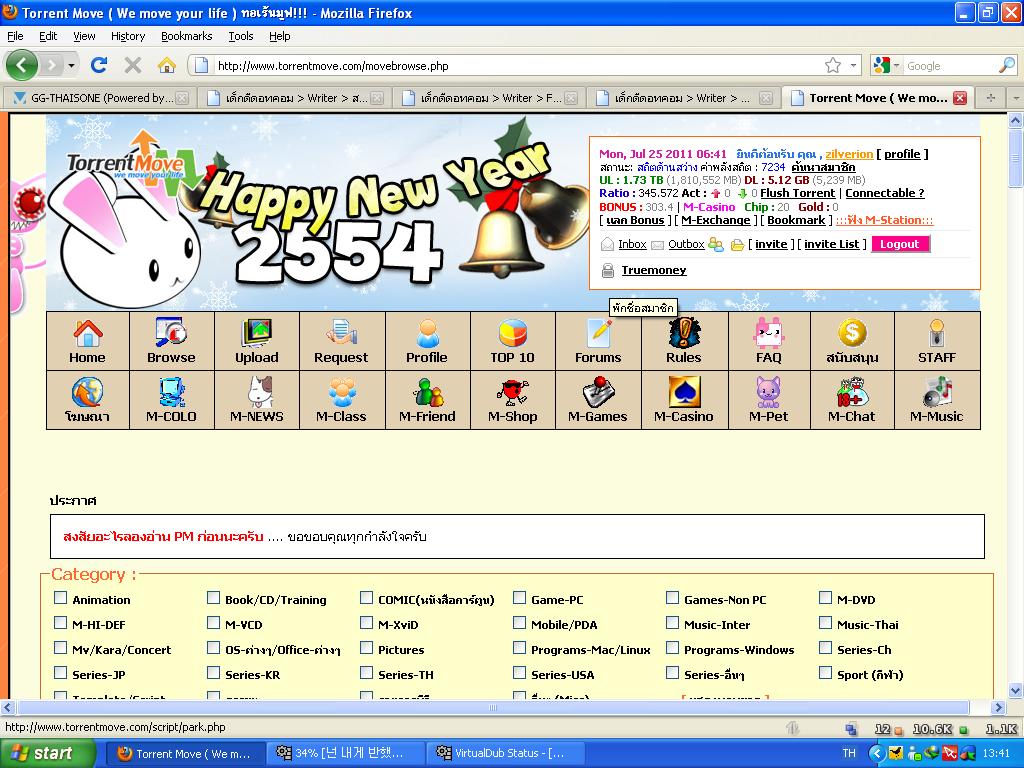
Task: Open the M-Games joystick icon
Action: coord(598,392)
